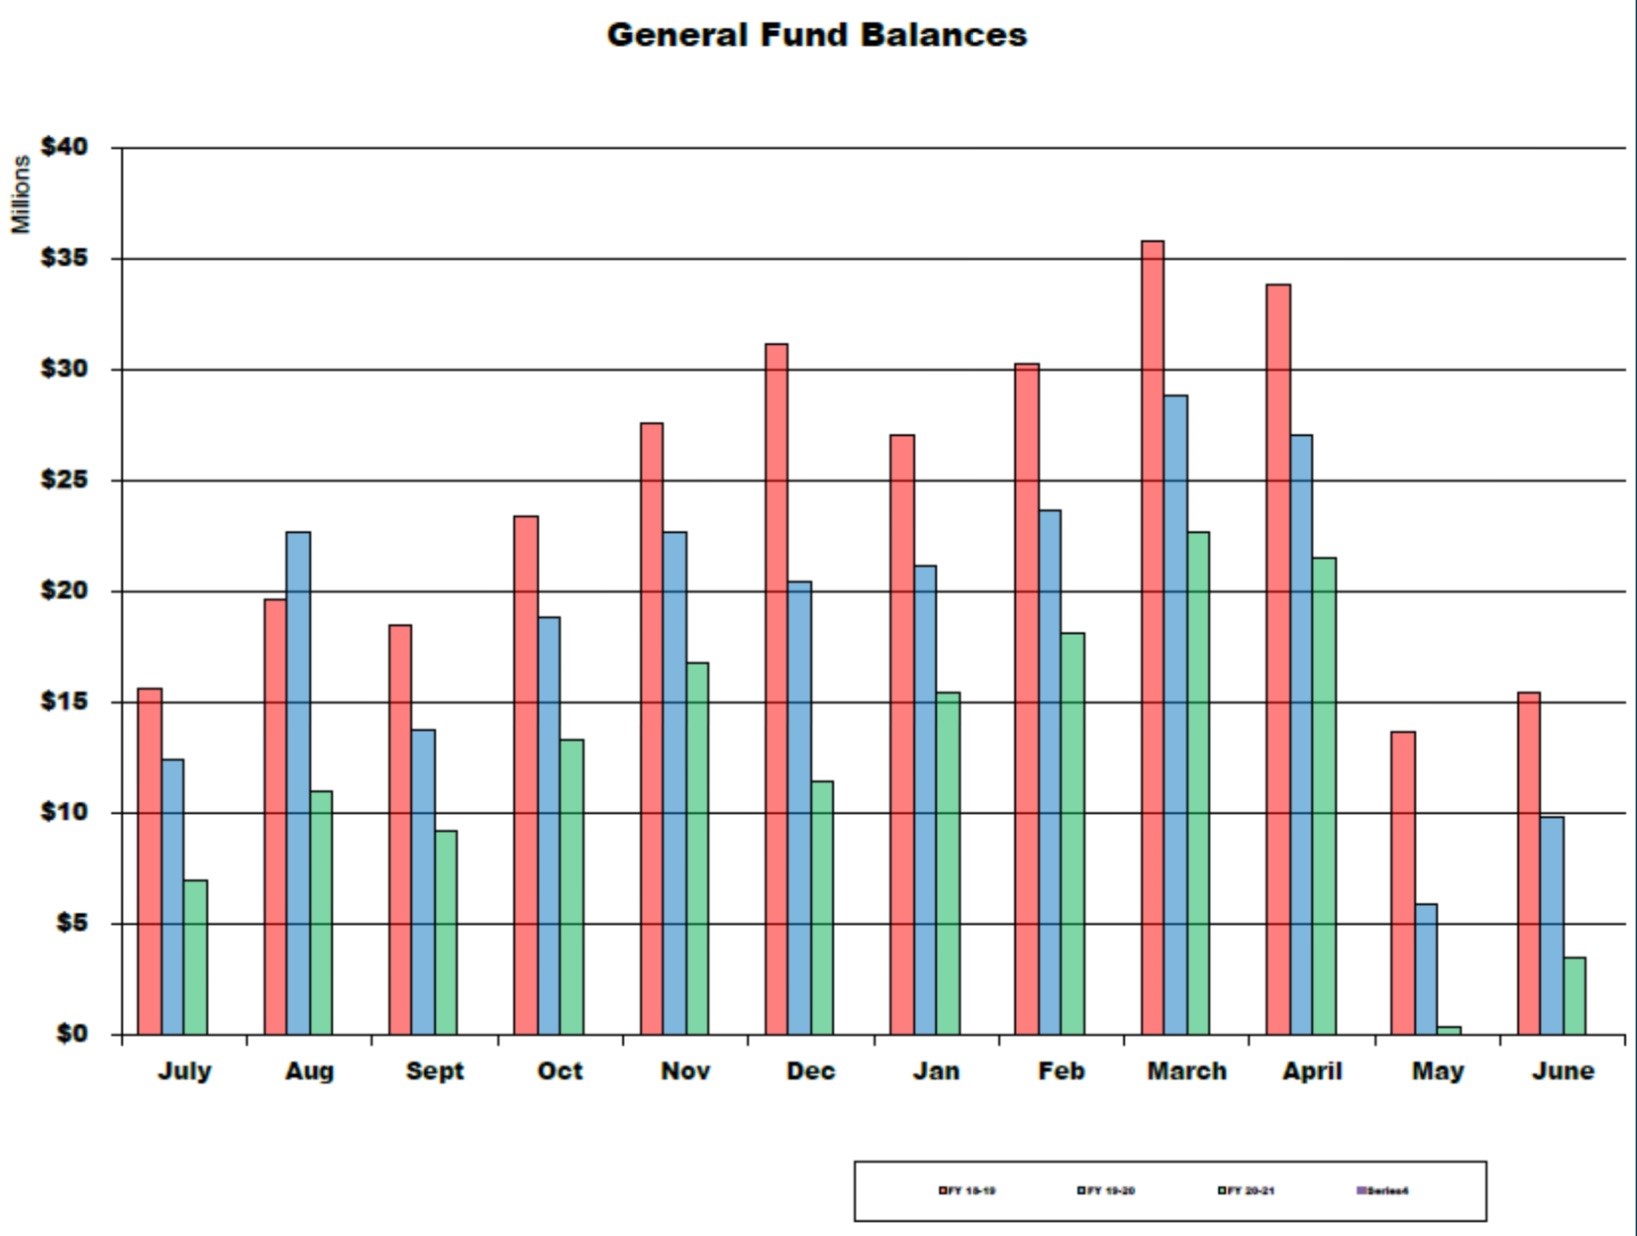The width and height of the screenshot is (1637, 1236).
Task: Click the blue June bar
Action: (x=1552, y=925)
